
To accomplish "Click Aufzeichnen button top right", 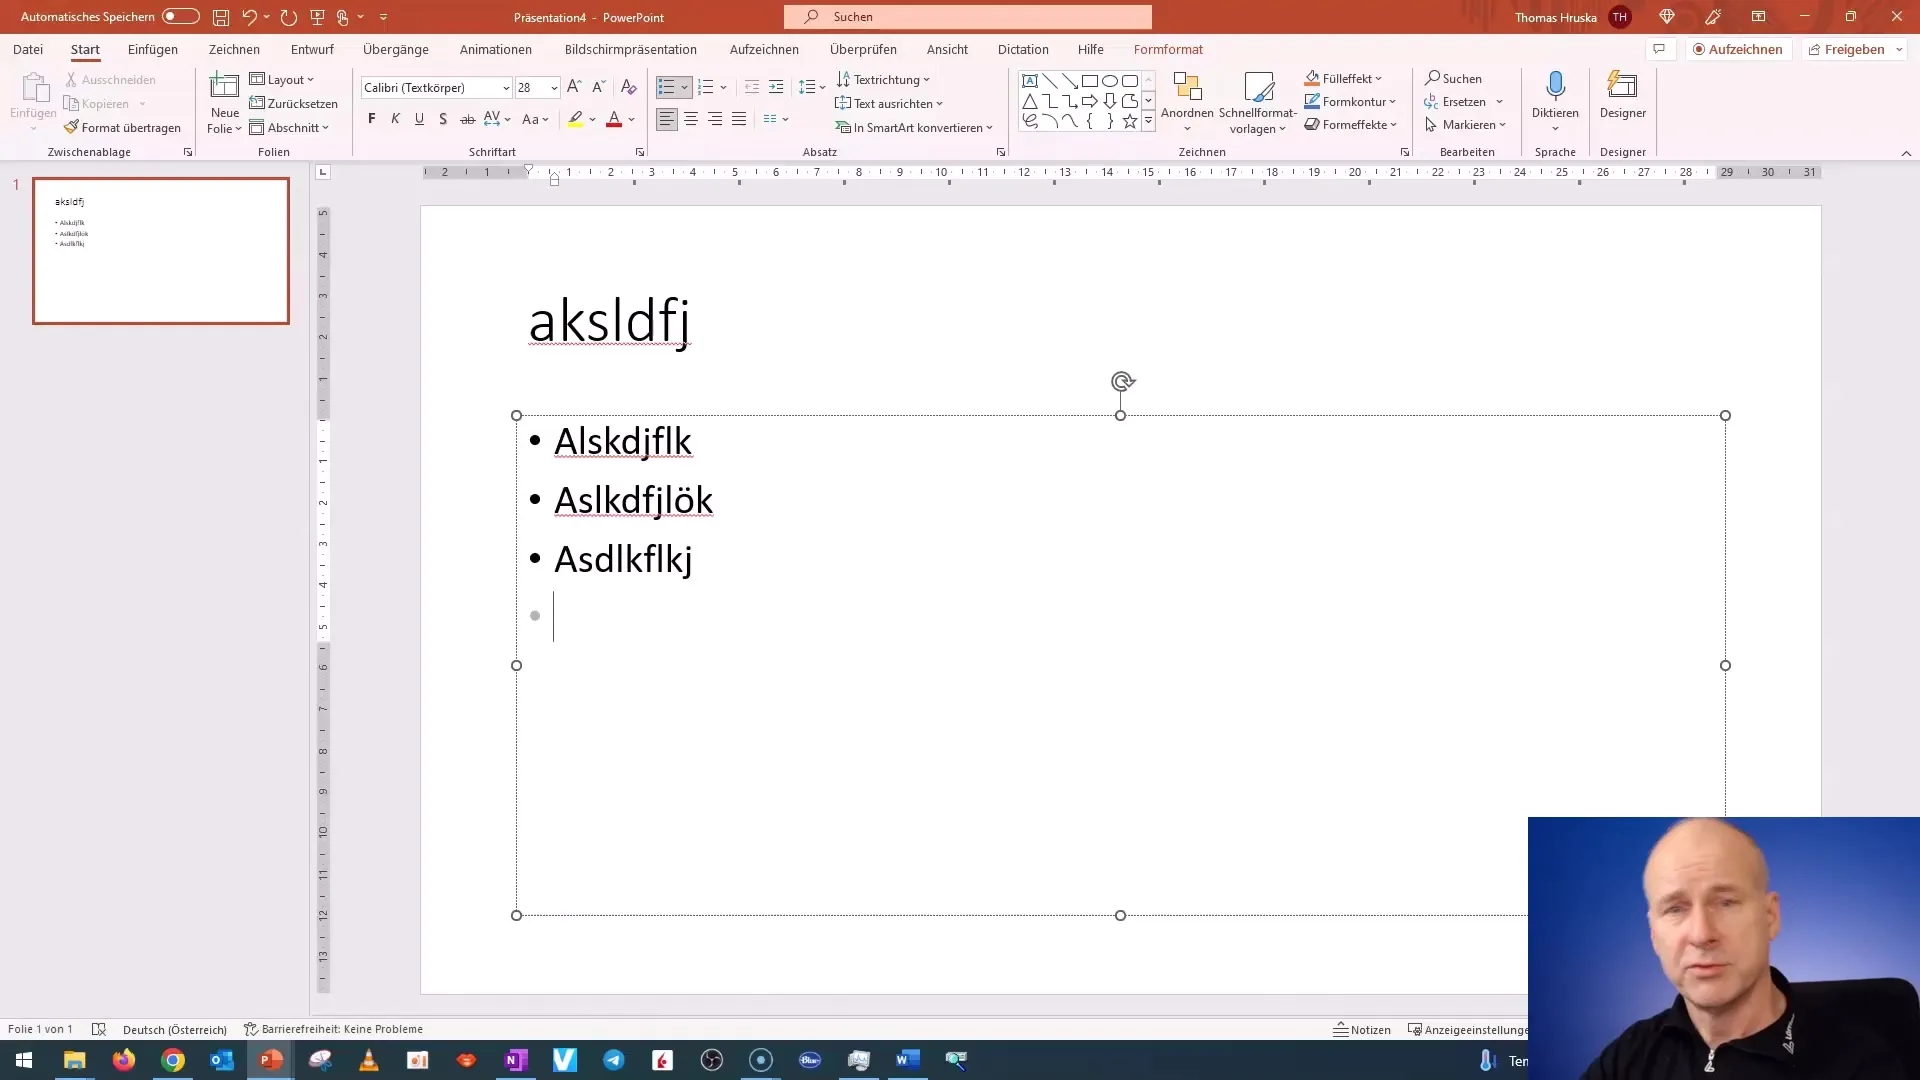I will tap(1738, 49).
